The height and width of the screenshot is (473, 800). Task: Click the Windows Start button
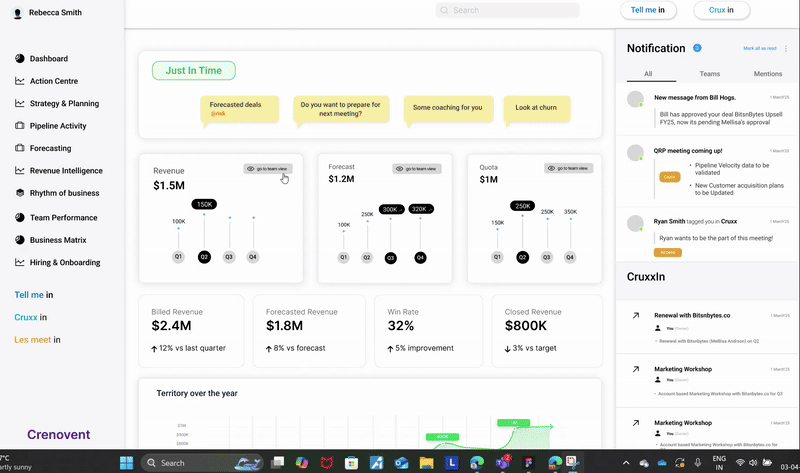[127, 463]
